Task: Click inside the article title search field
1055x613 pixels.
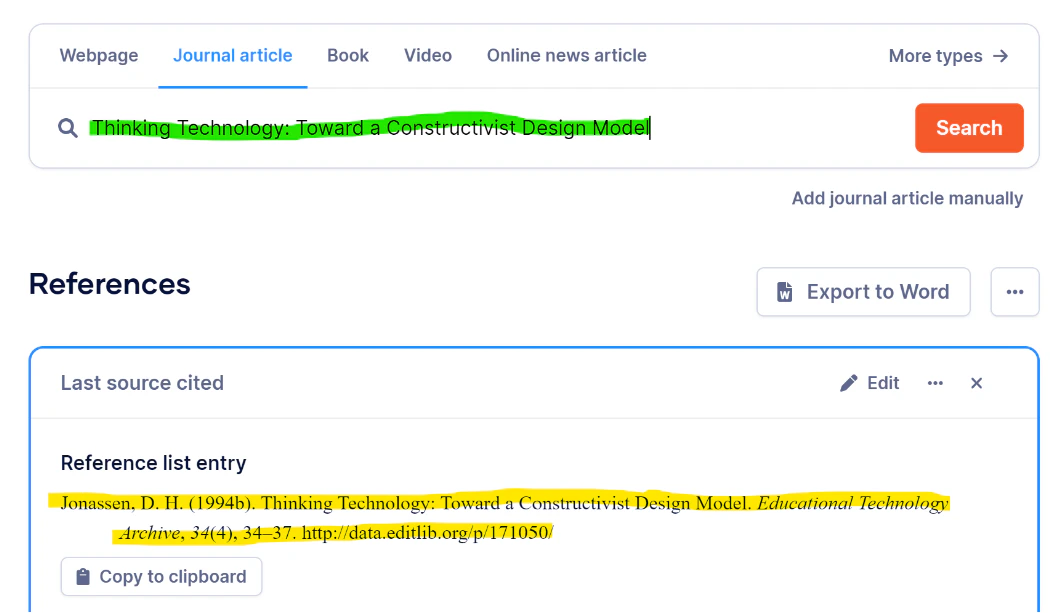Action: [x=498, y=128]
